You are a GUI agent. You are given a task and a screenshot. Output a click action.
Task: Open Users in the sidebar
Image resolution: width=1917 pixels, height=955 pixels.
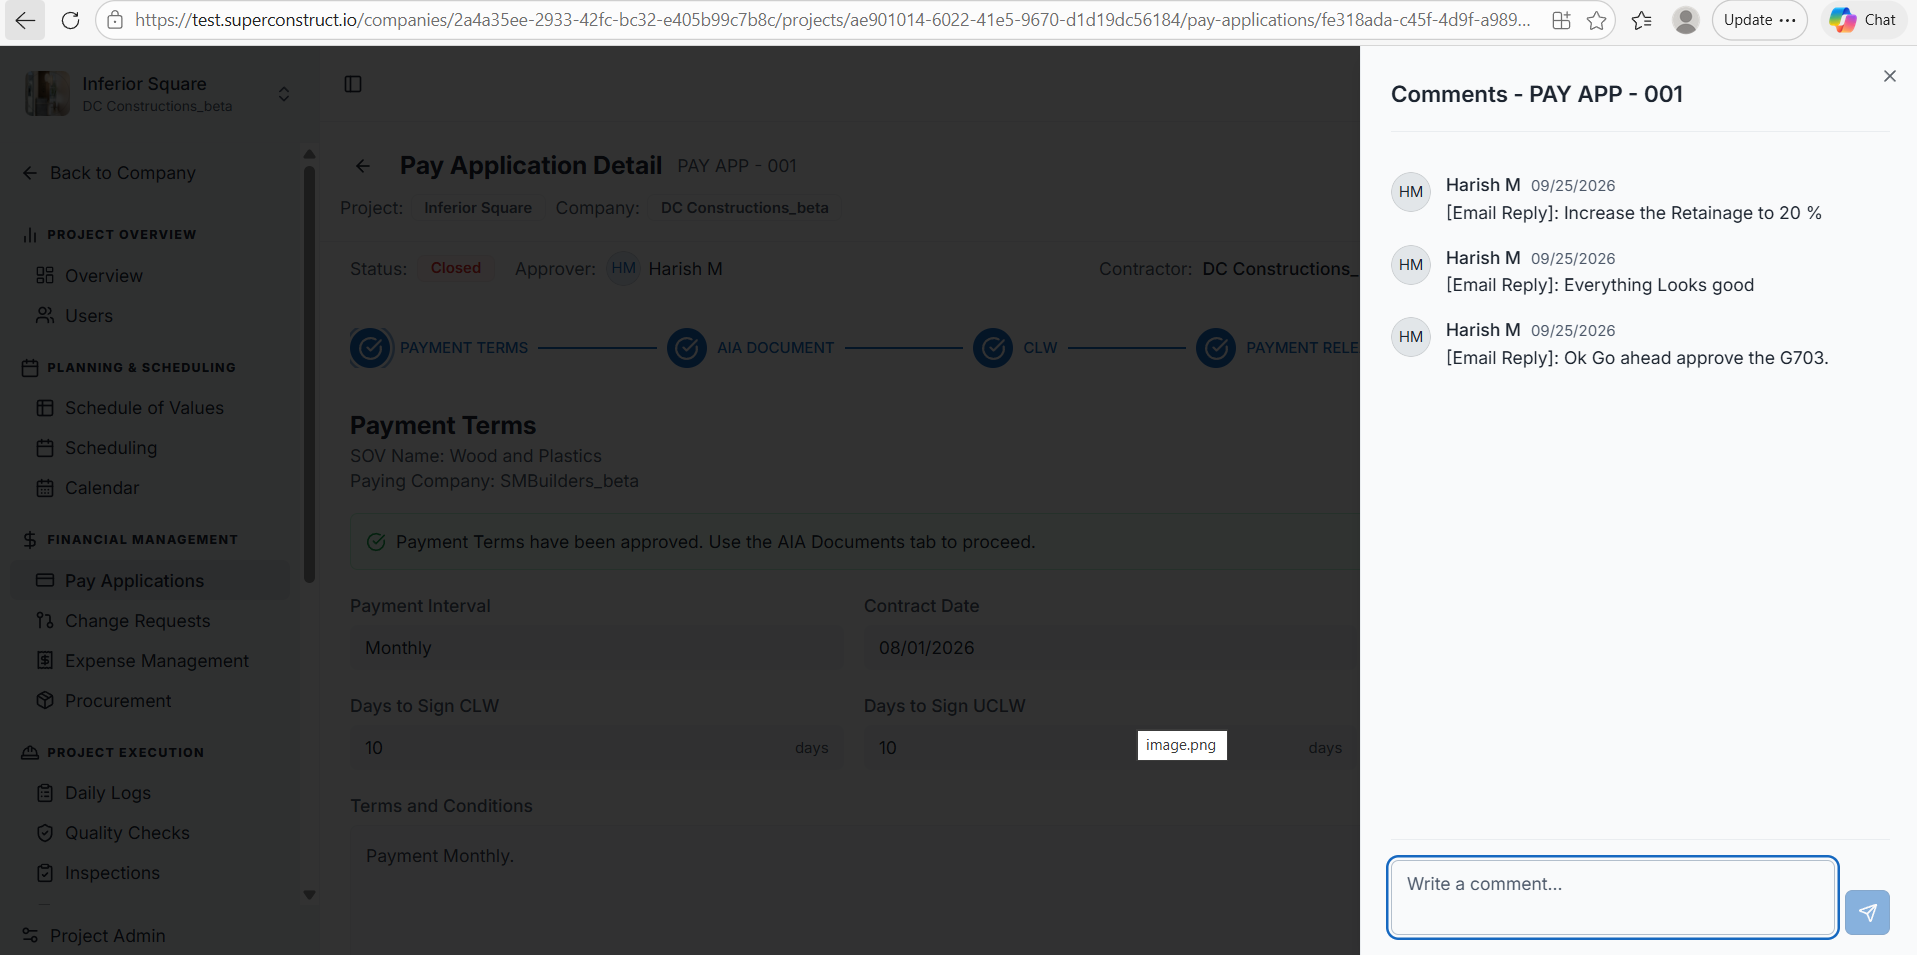pyautogui.click(x=89, y=316)
